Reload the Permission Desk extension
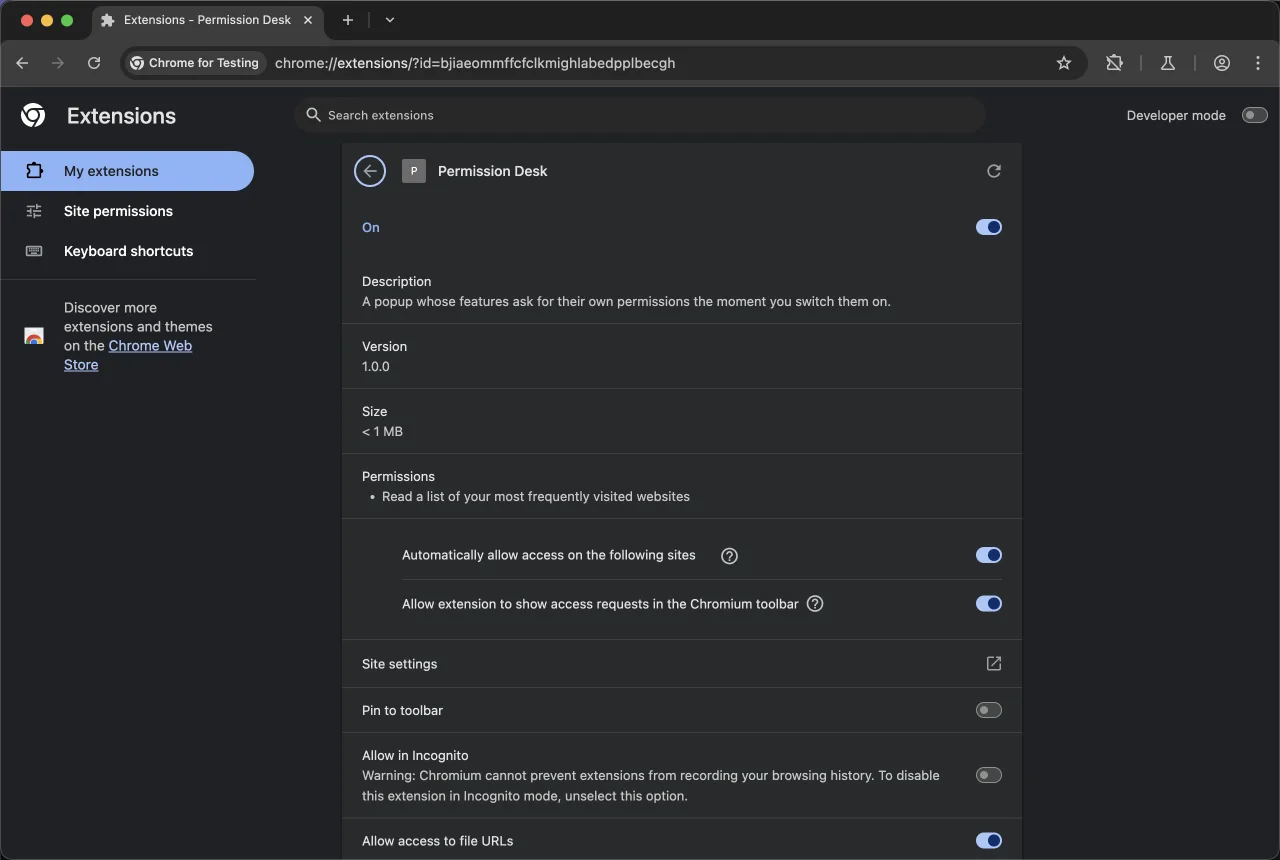The width and height of the screenshot is (1280, 860). click(994, 171)
